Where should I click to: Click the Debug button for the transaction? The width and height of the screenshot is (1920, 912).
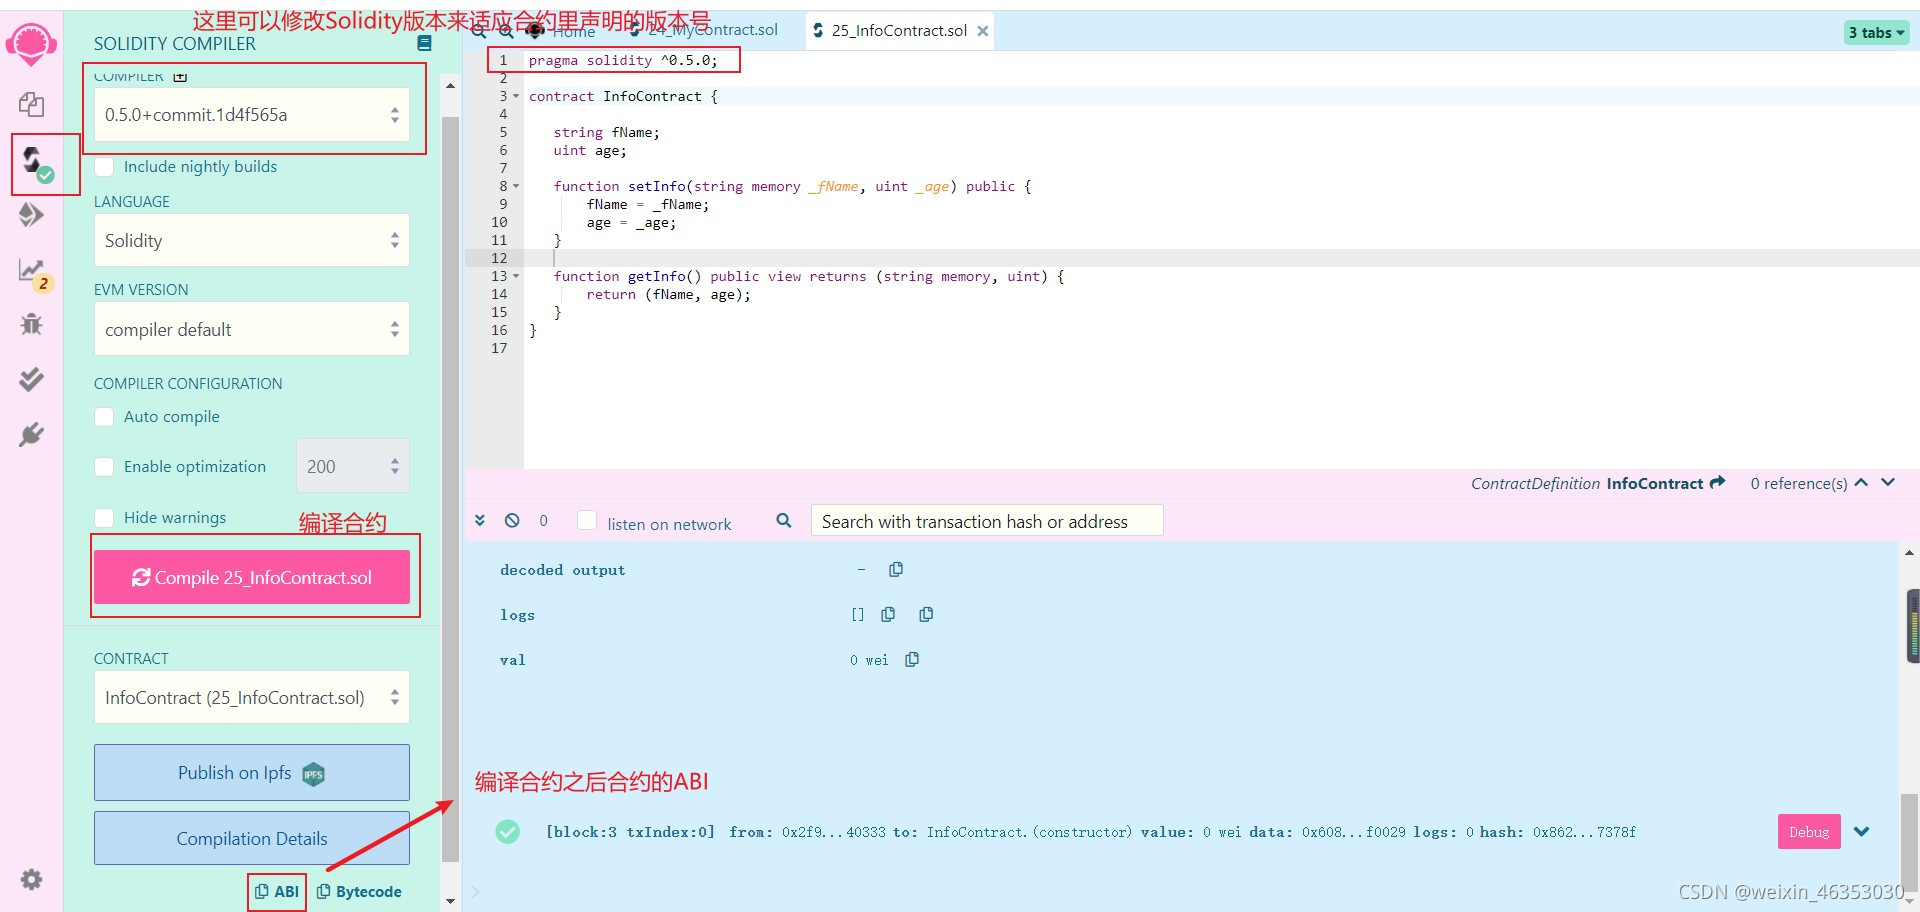(x=1809, y=831)
